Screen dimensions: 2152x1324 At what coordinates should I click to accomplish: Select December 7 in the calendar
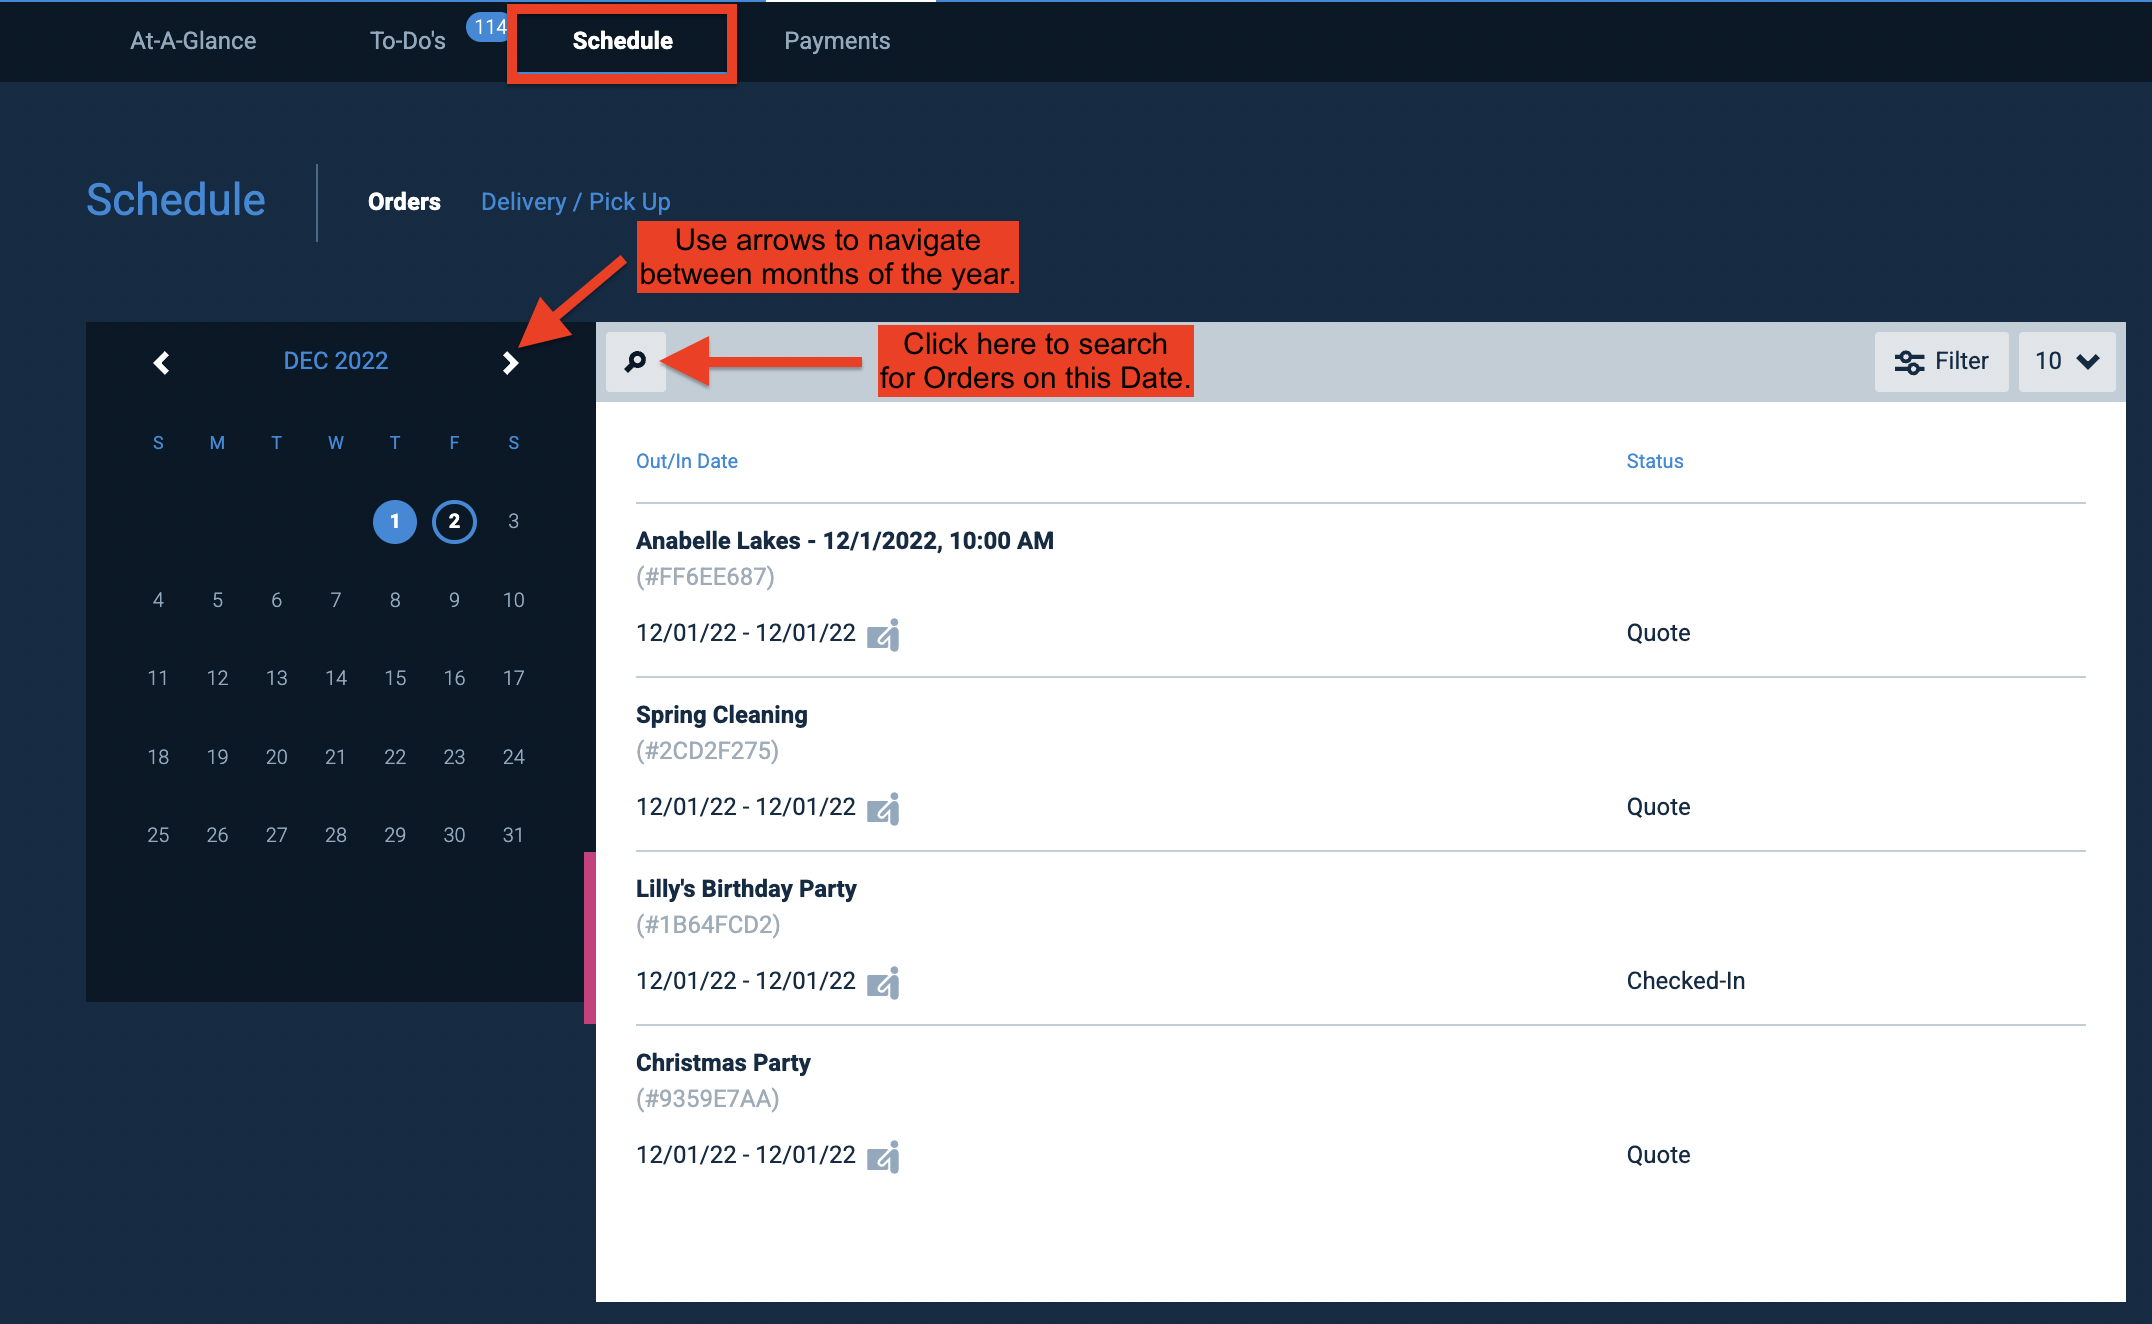click(336, 600)
